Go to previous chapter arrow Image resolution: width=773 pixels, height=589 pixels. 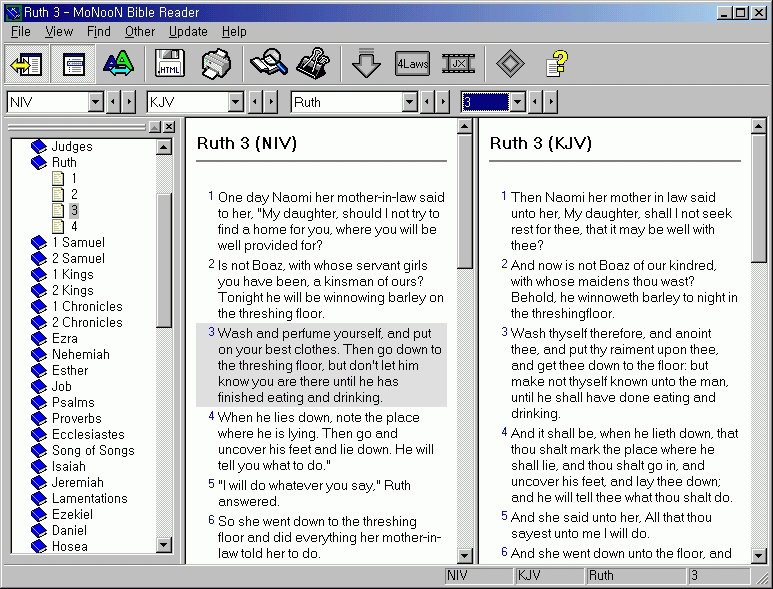(x=535, y=103)
